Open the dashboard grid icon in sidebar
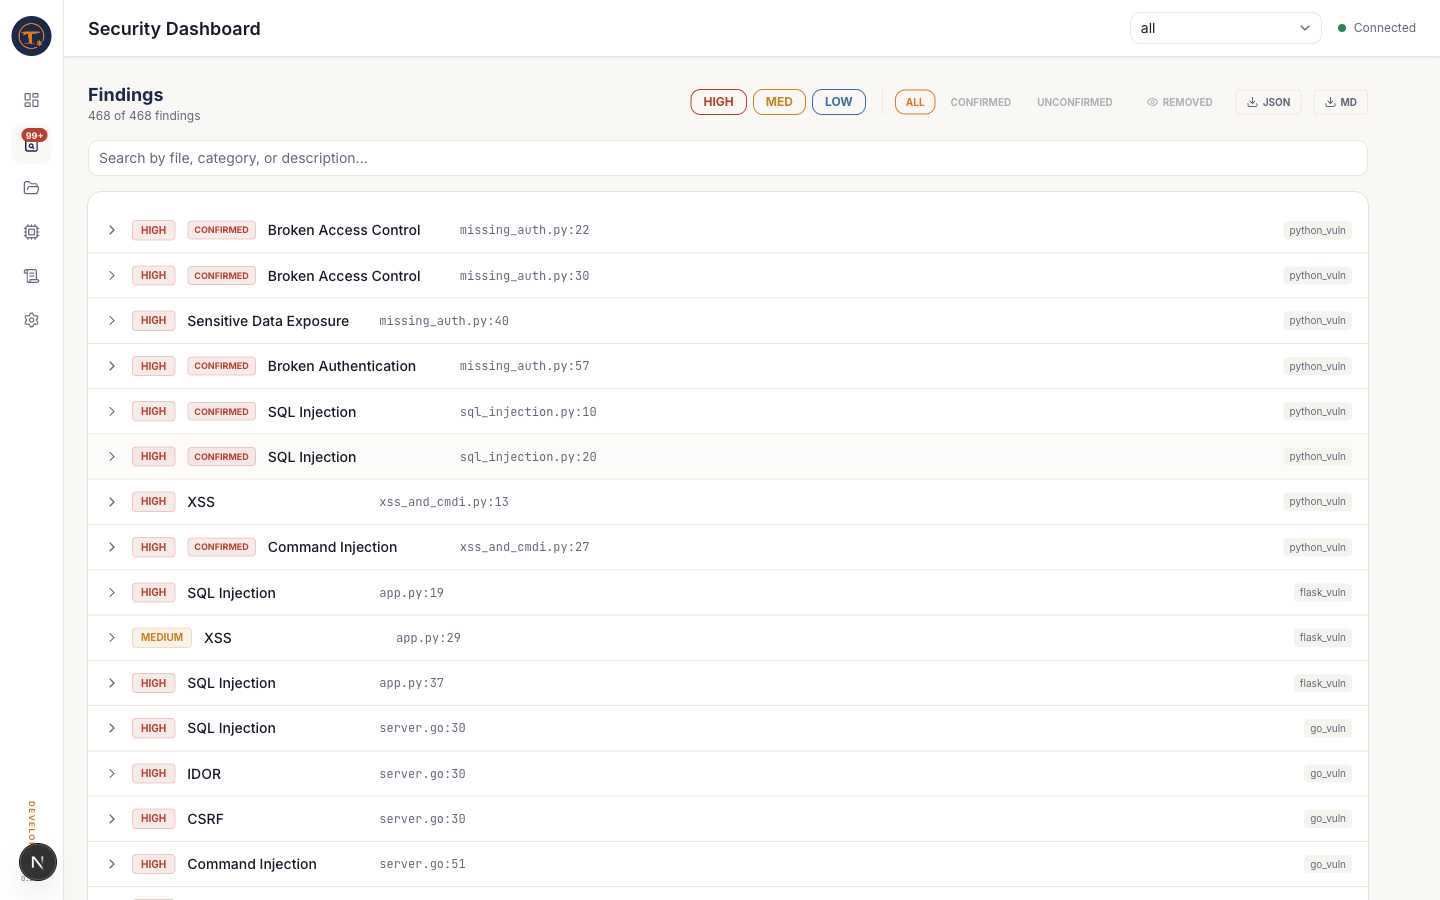 coord(31,100)
